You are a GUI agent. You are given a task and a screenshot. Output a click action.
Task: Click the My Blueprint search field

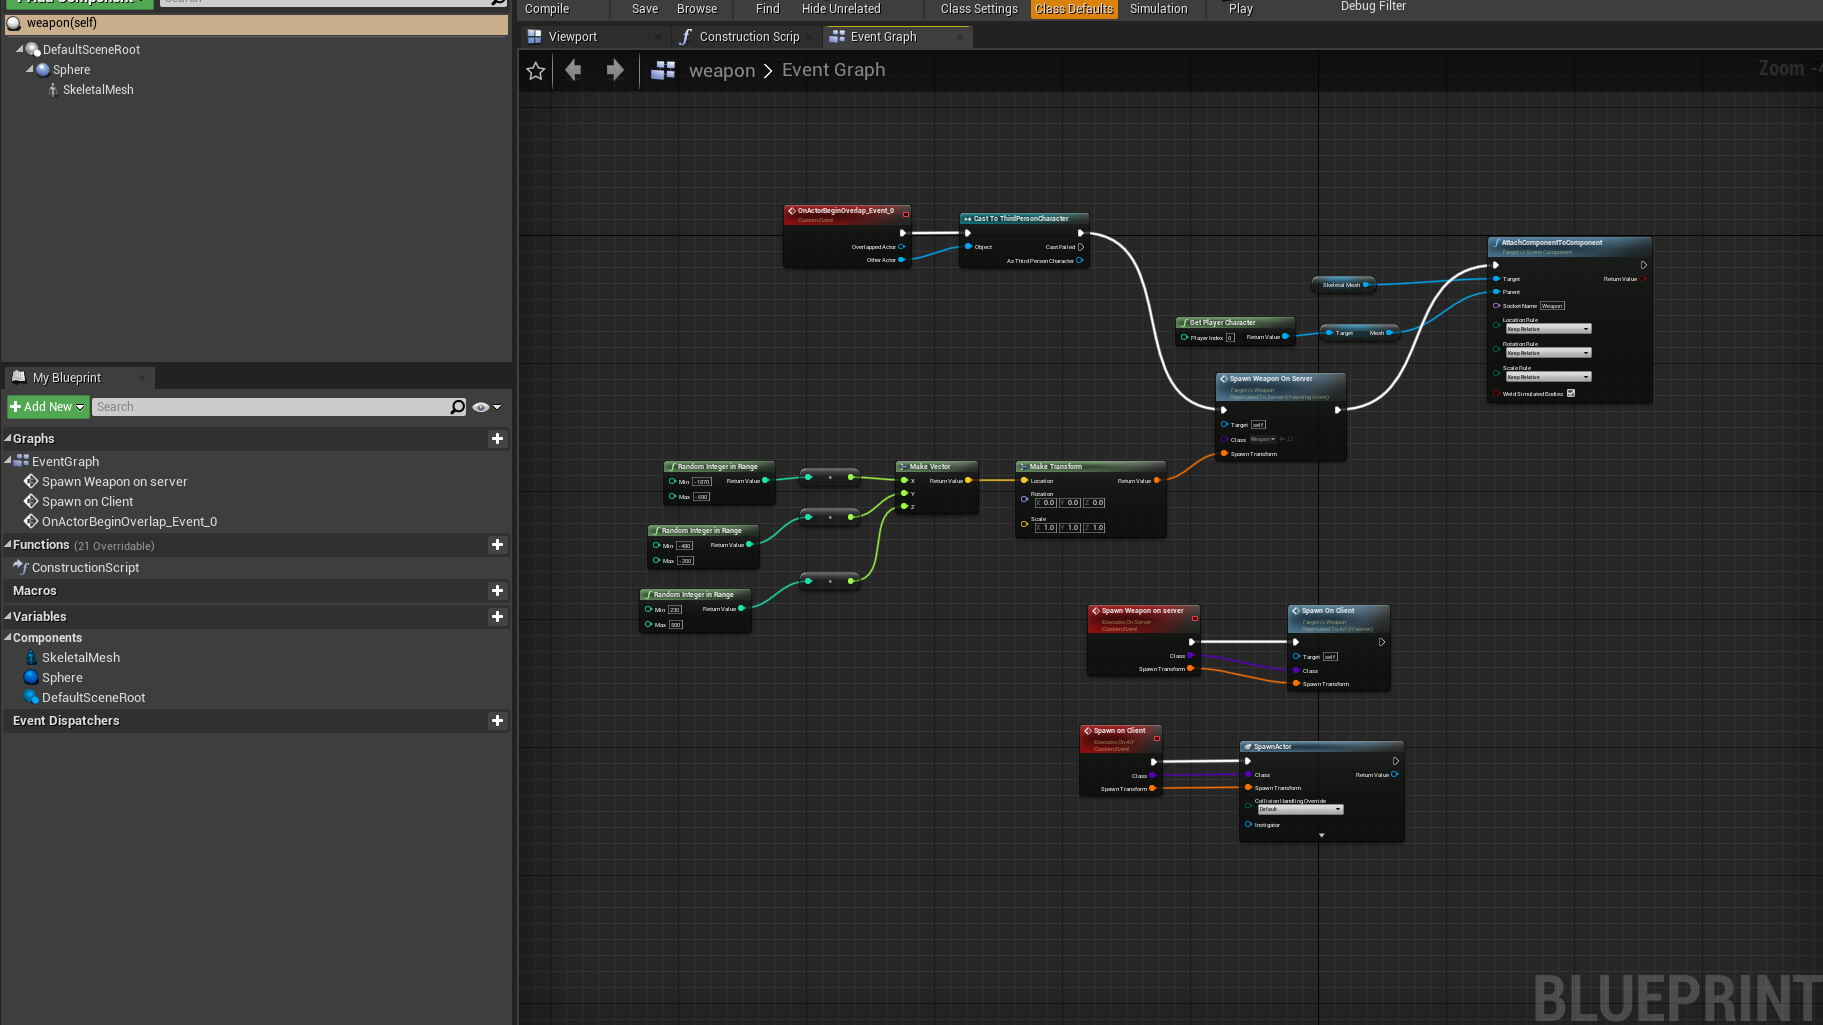(270, 407)
